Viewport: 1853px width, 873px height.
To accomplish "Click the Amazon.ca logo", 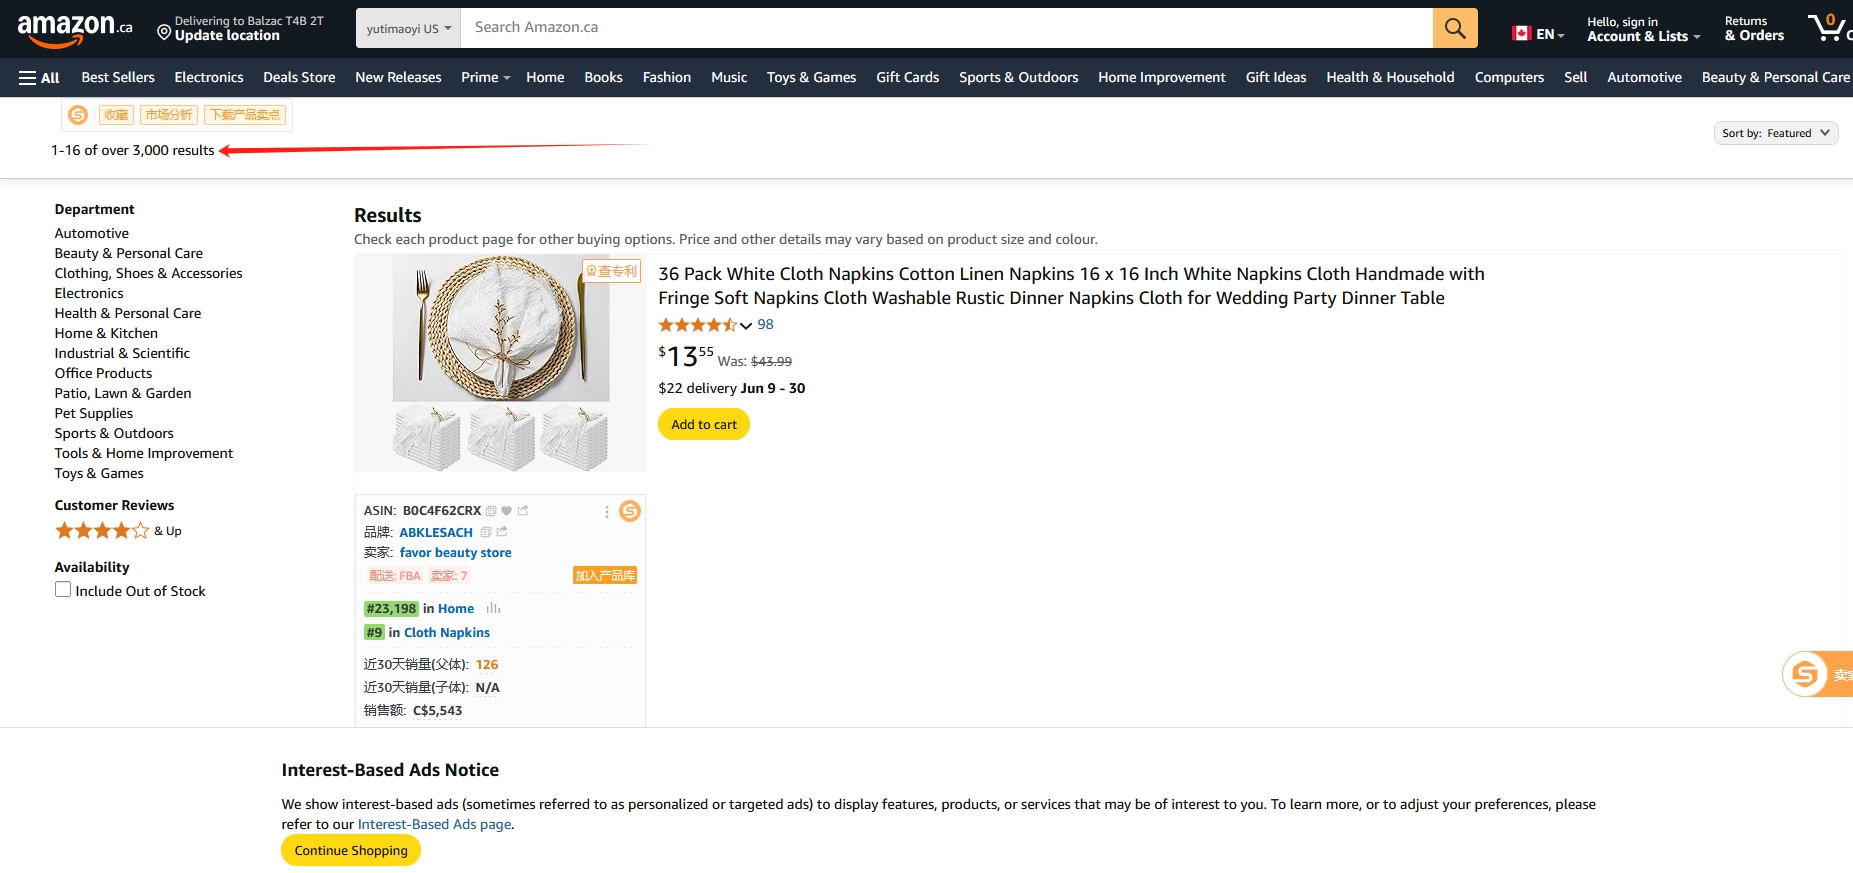I will click(x=74, y=29).
